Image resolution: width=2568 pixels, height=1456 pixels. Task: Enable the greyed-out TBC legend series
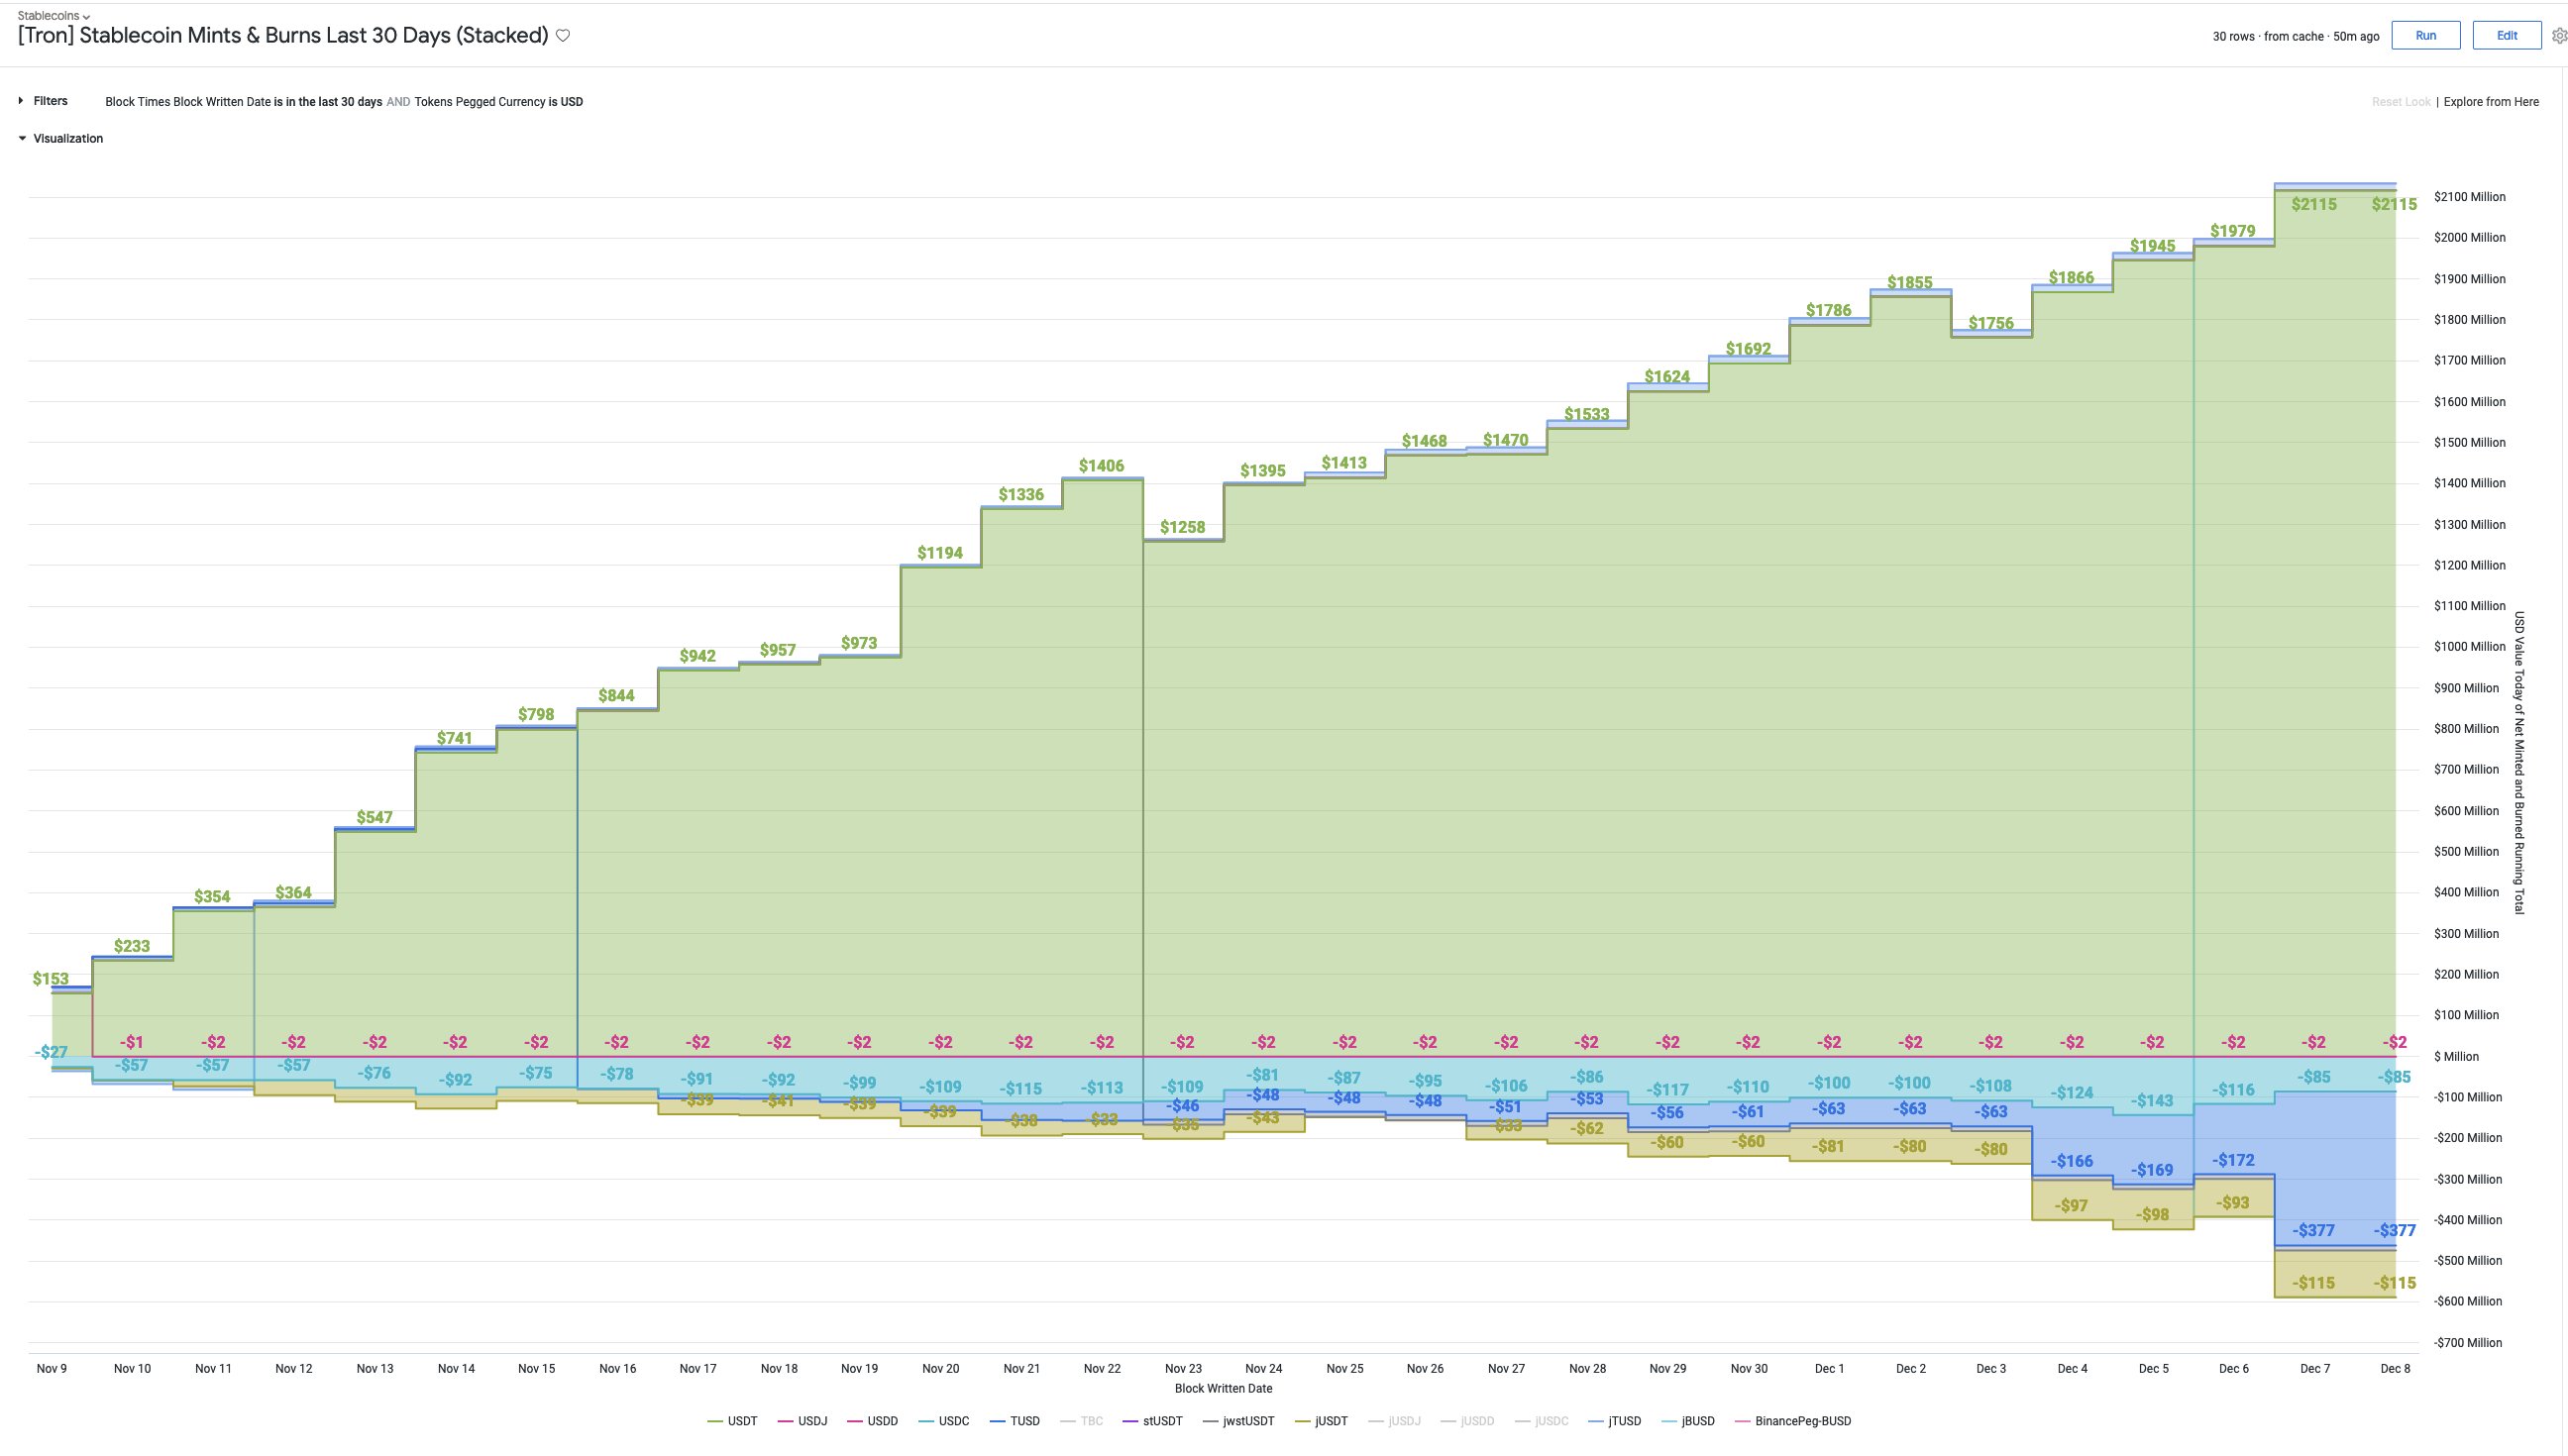pyautogui.click(x=1091, y=1421)
